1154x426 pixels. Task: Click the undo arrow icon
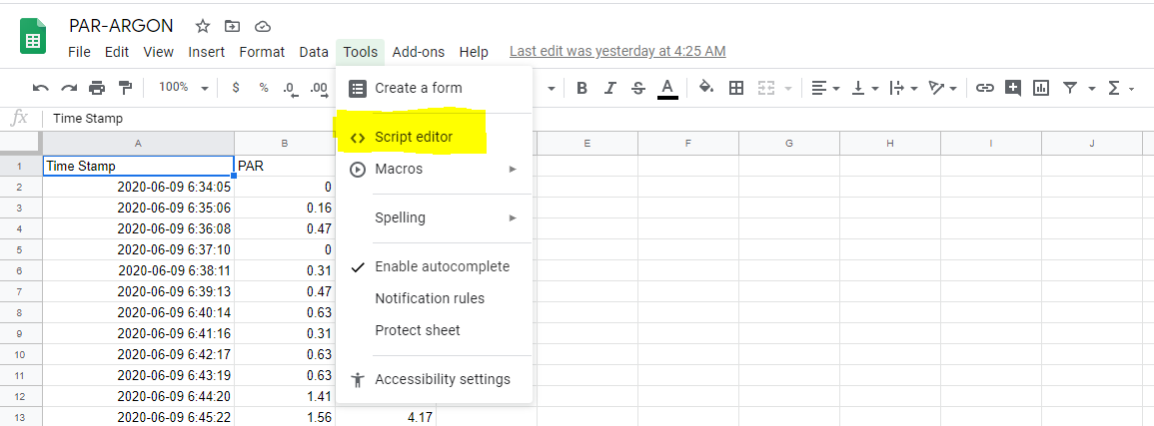coord(40,88)
